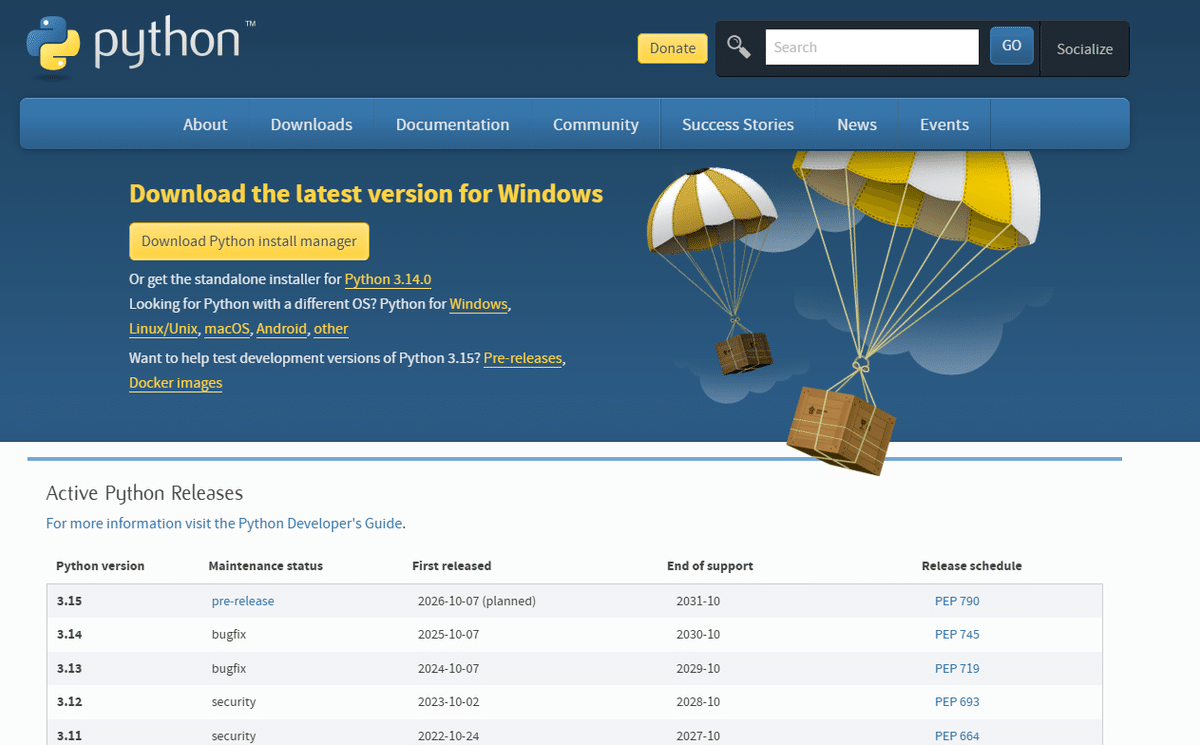Expand the About navigation dropdown

pos(205,124)
